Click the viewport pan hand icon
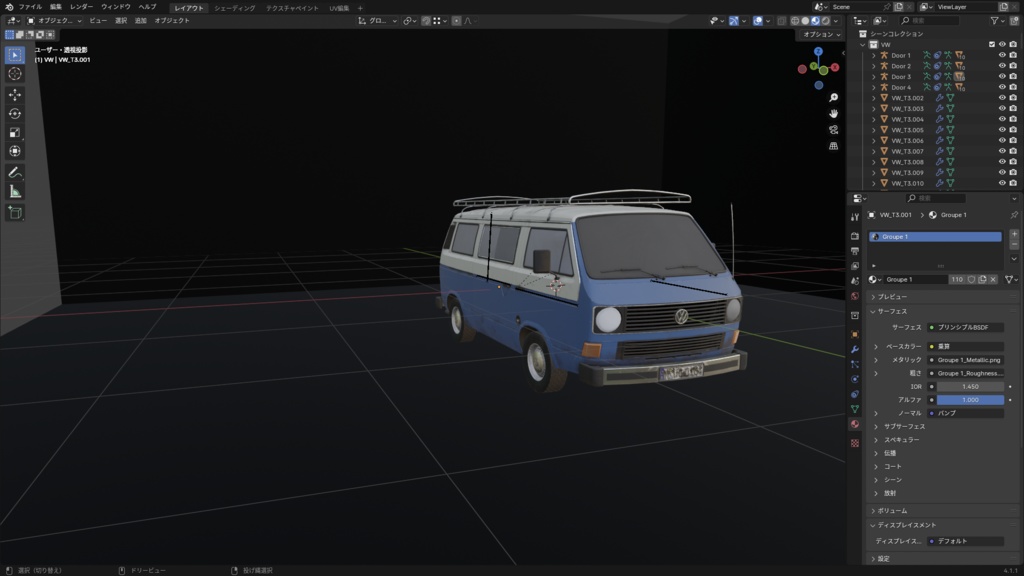1024x576 pixels. click(833, 114)
